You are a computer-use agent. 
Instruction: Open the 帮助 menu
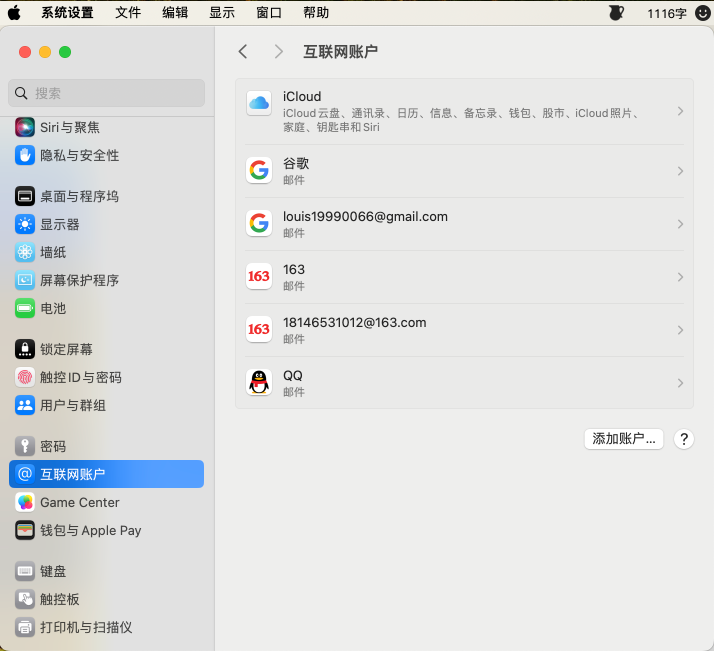316,13
